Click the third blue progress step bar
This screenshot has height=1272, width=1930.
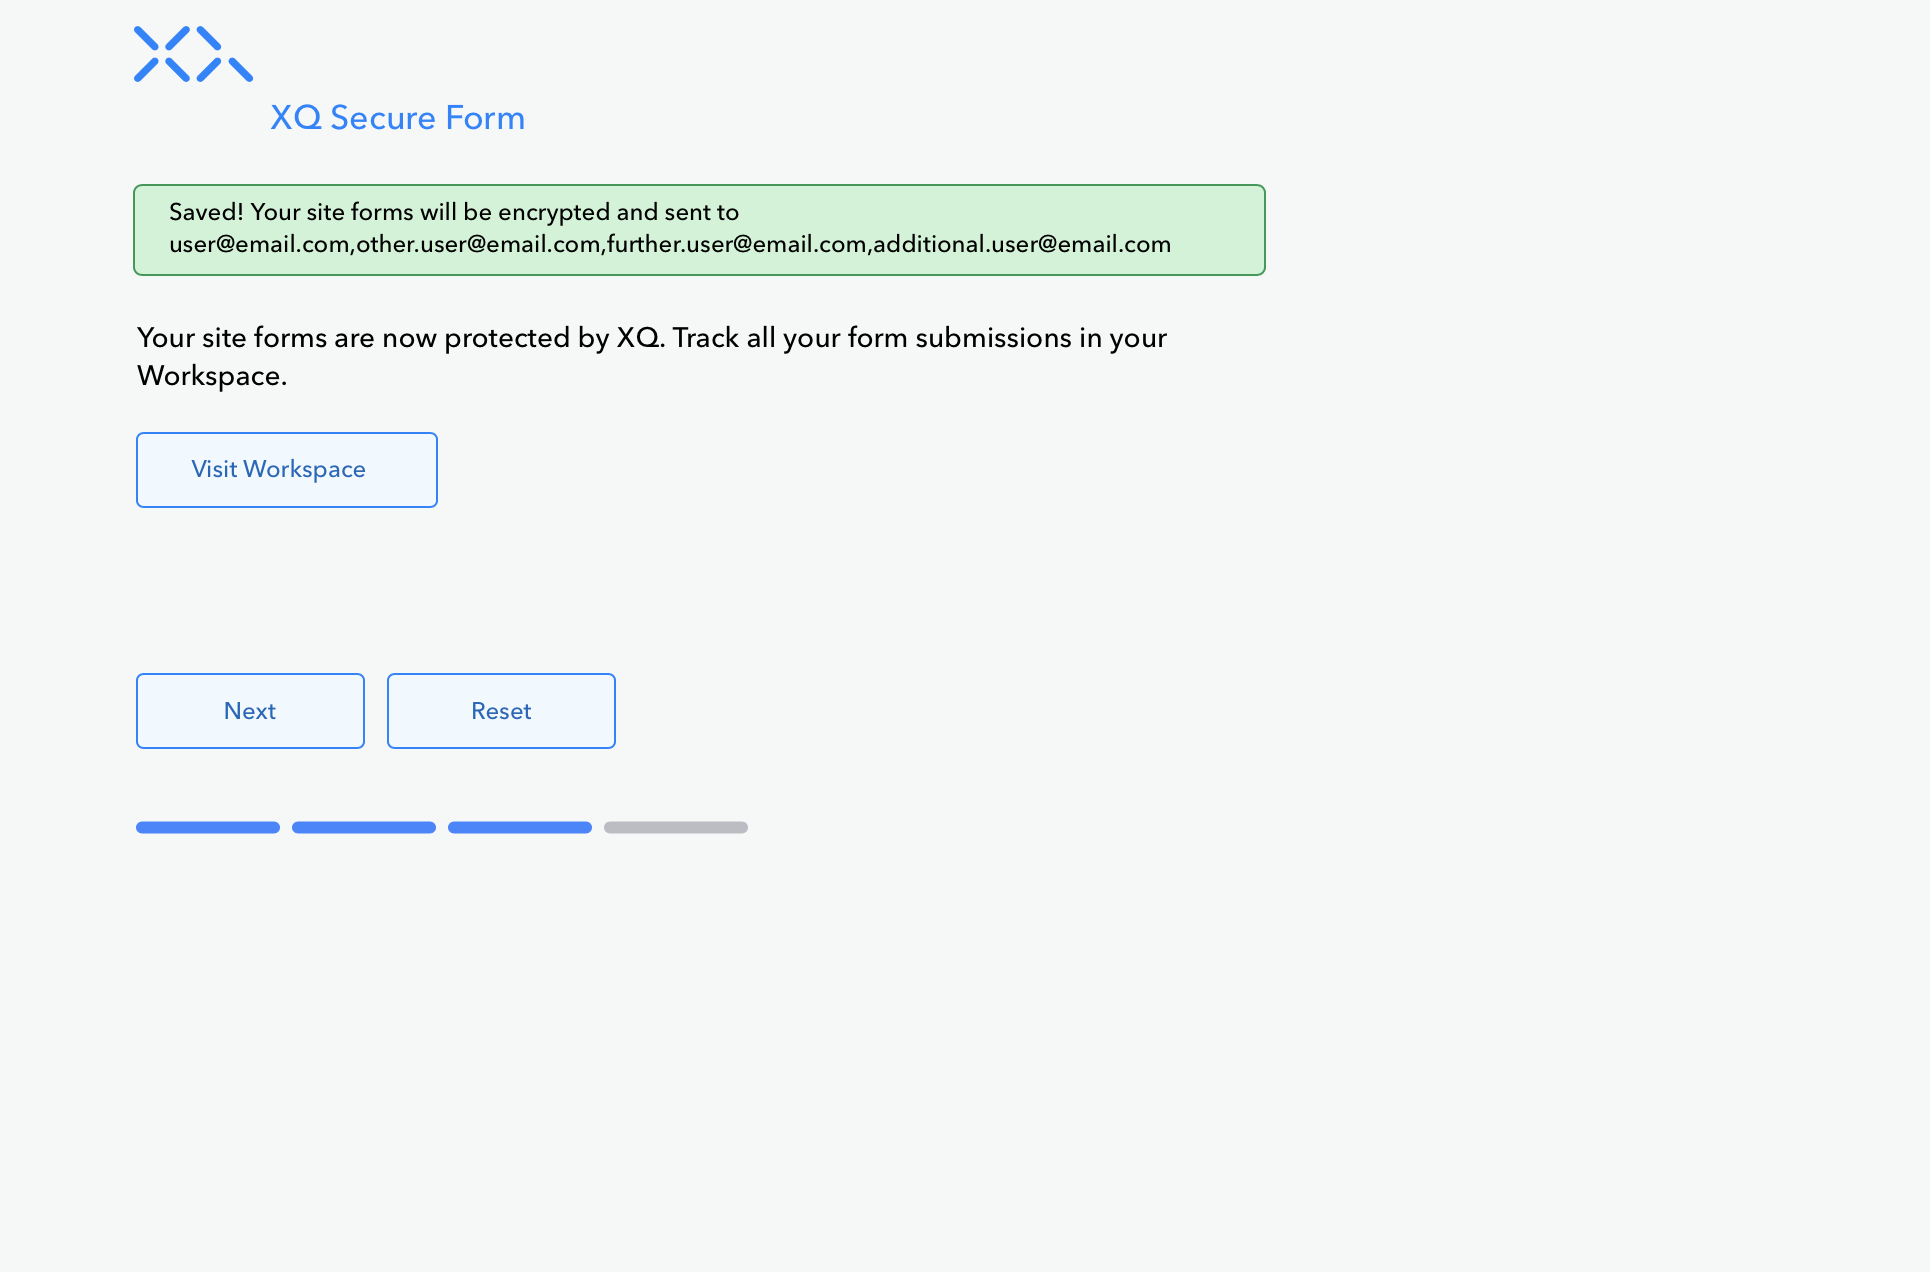[520, 827]
